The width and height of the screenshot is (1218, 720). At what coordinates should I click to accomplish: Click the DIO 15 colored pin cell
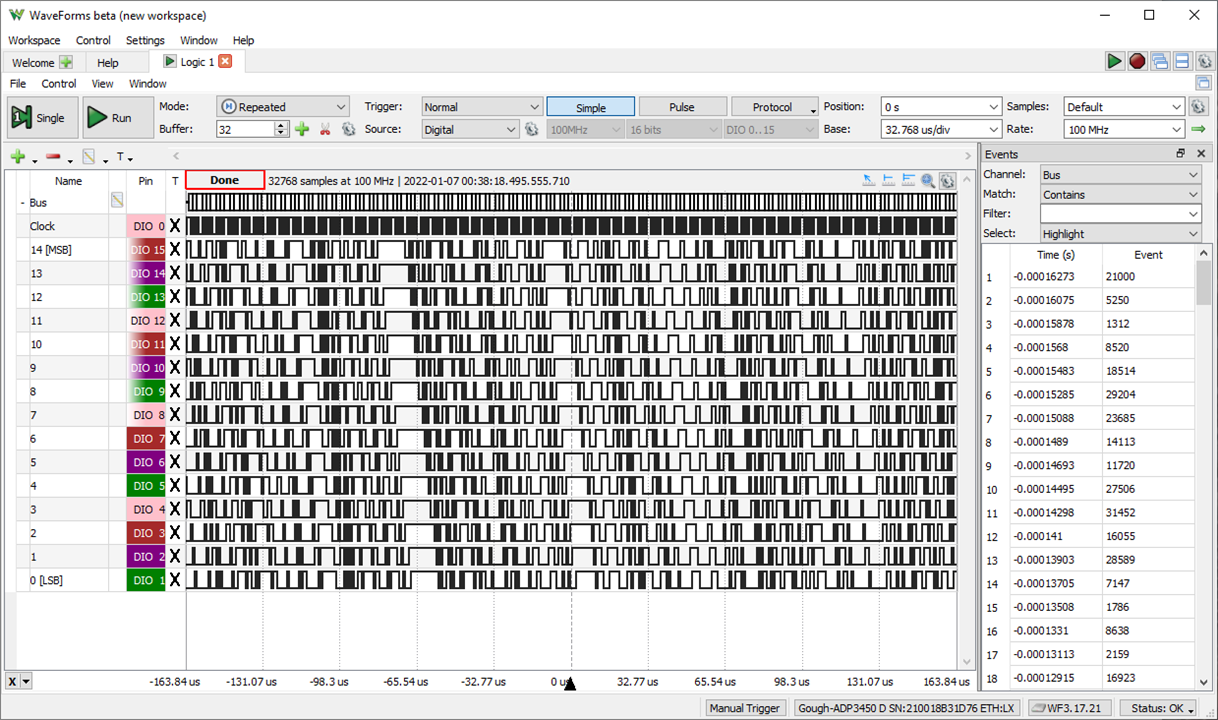[x=146, y=249]
